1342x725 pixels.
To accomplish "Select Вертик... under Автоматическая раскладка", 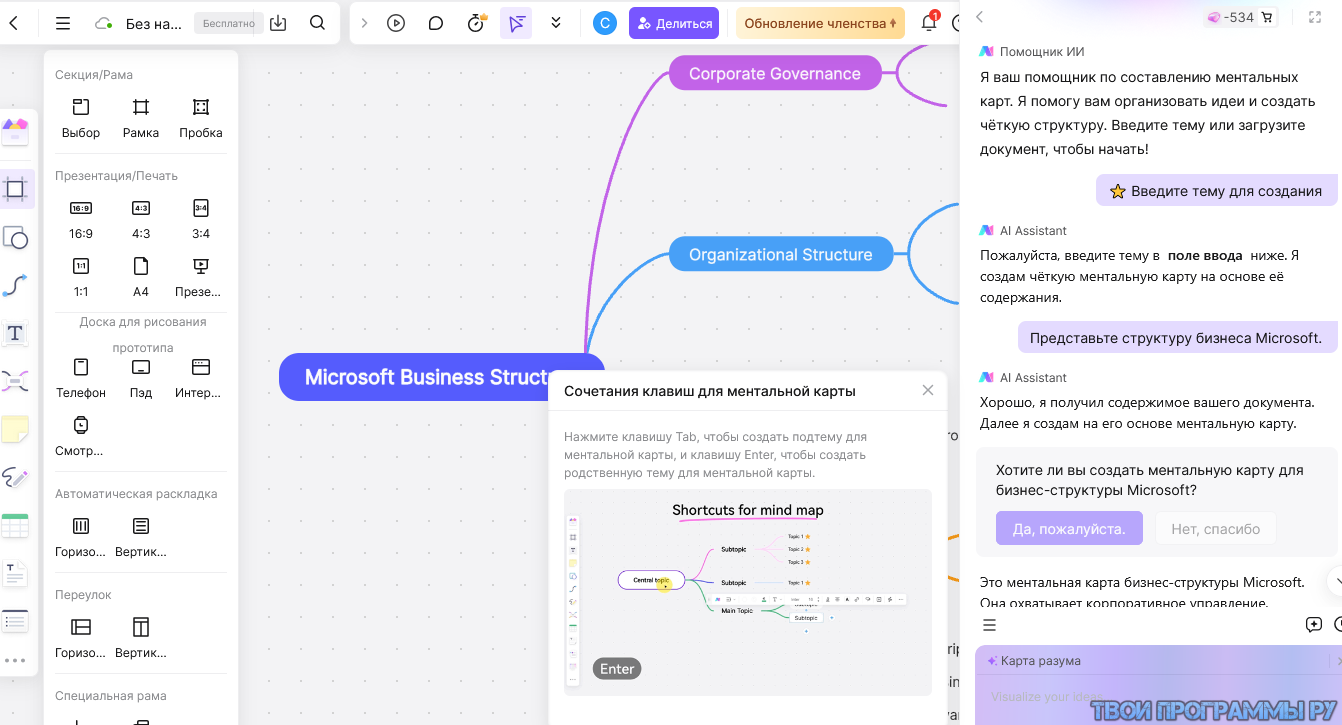I will click(141, 537).
